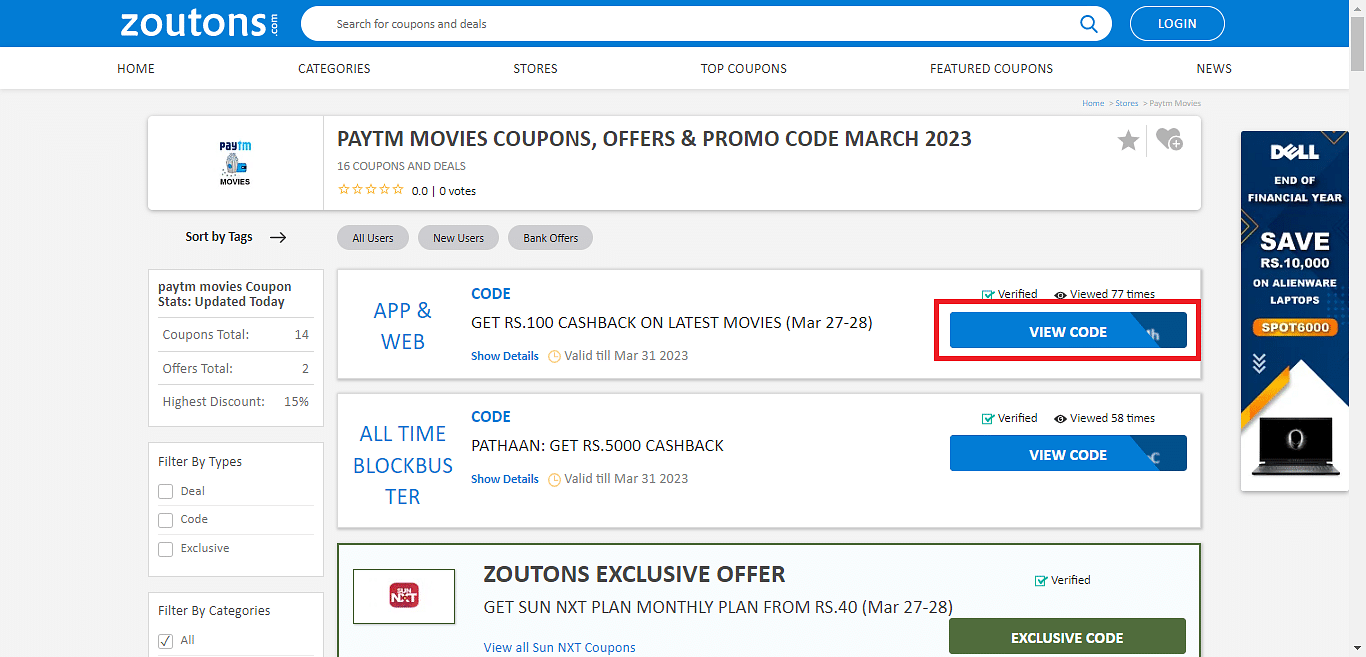Tick the Exclusive filter checkbox
This screenshot has height=657, width=1366.
(x=166, y=549)
